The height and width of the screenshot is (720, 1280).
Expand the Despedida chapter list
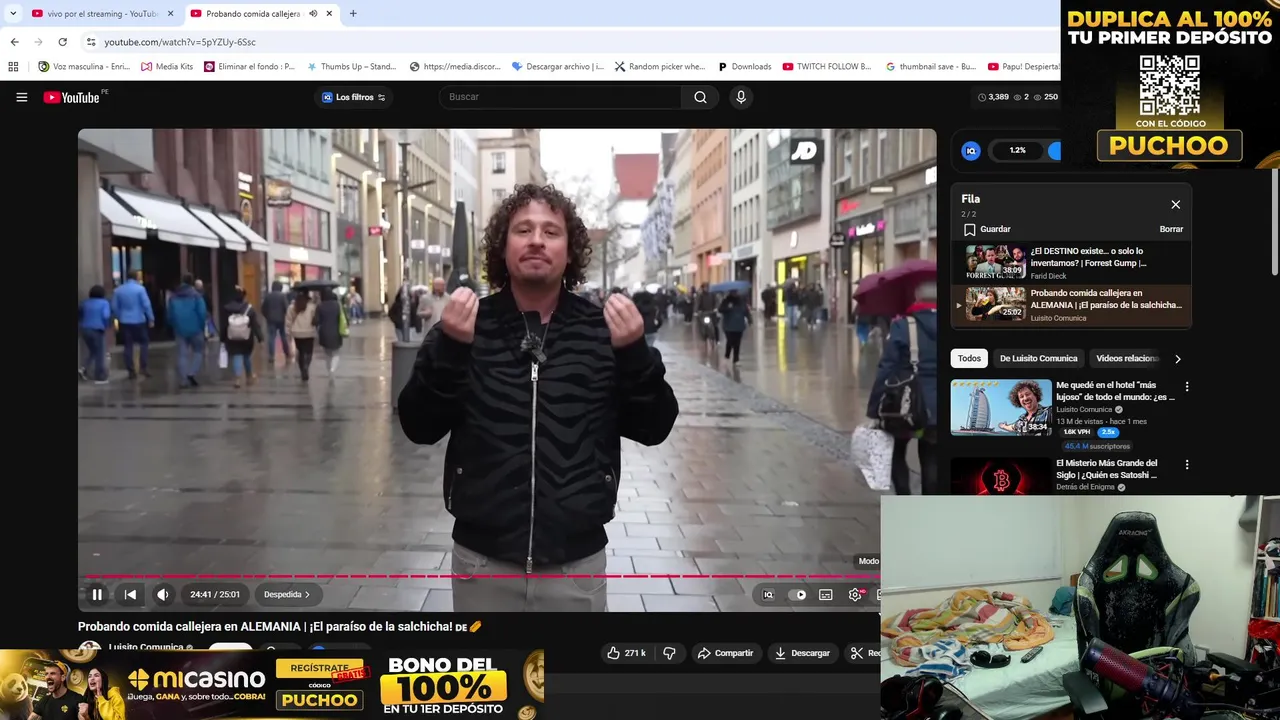pos(287,594)
